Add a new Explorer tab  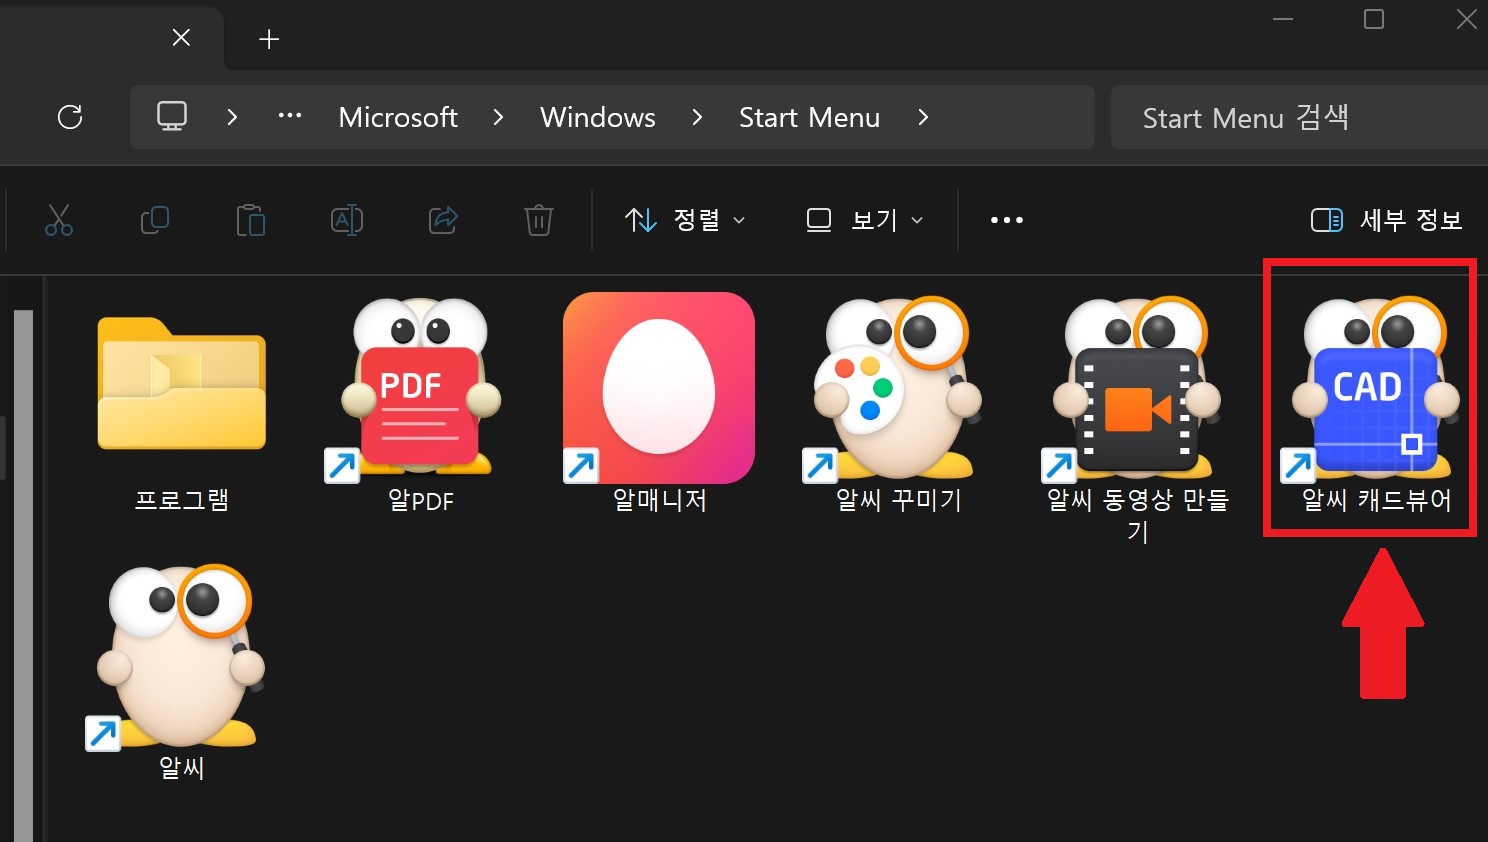coord(269,39)
